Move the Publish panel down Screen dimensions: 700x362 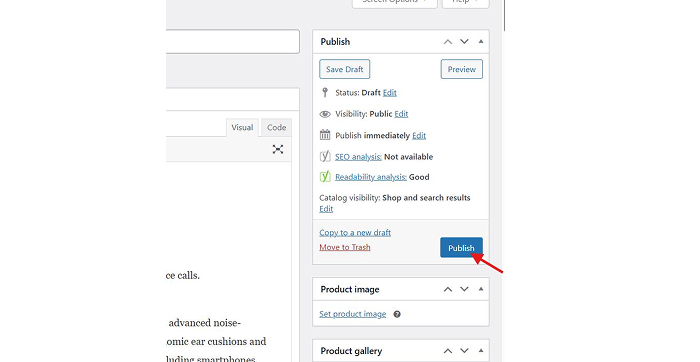pyautogui.click(x=464, y=42)
